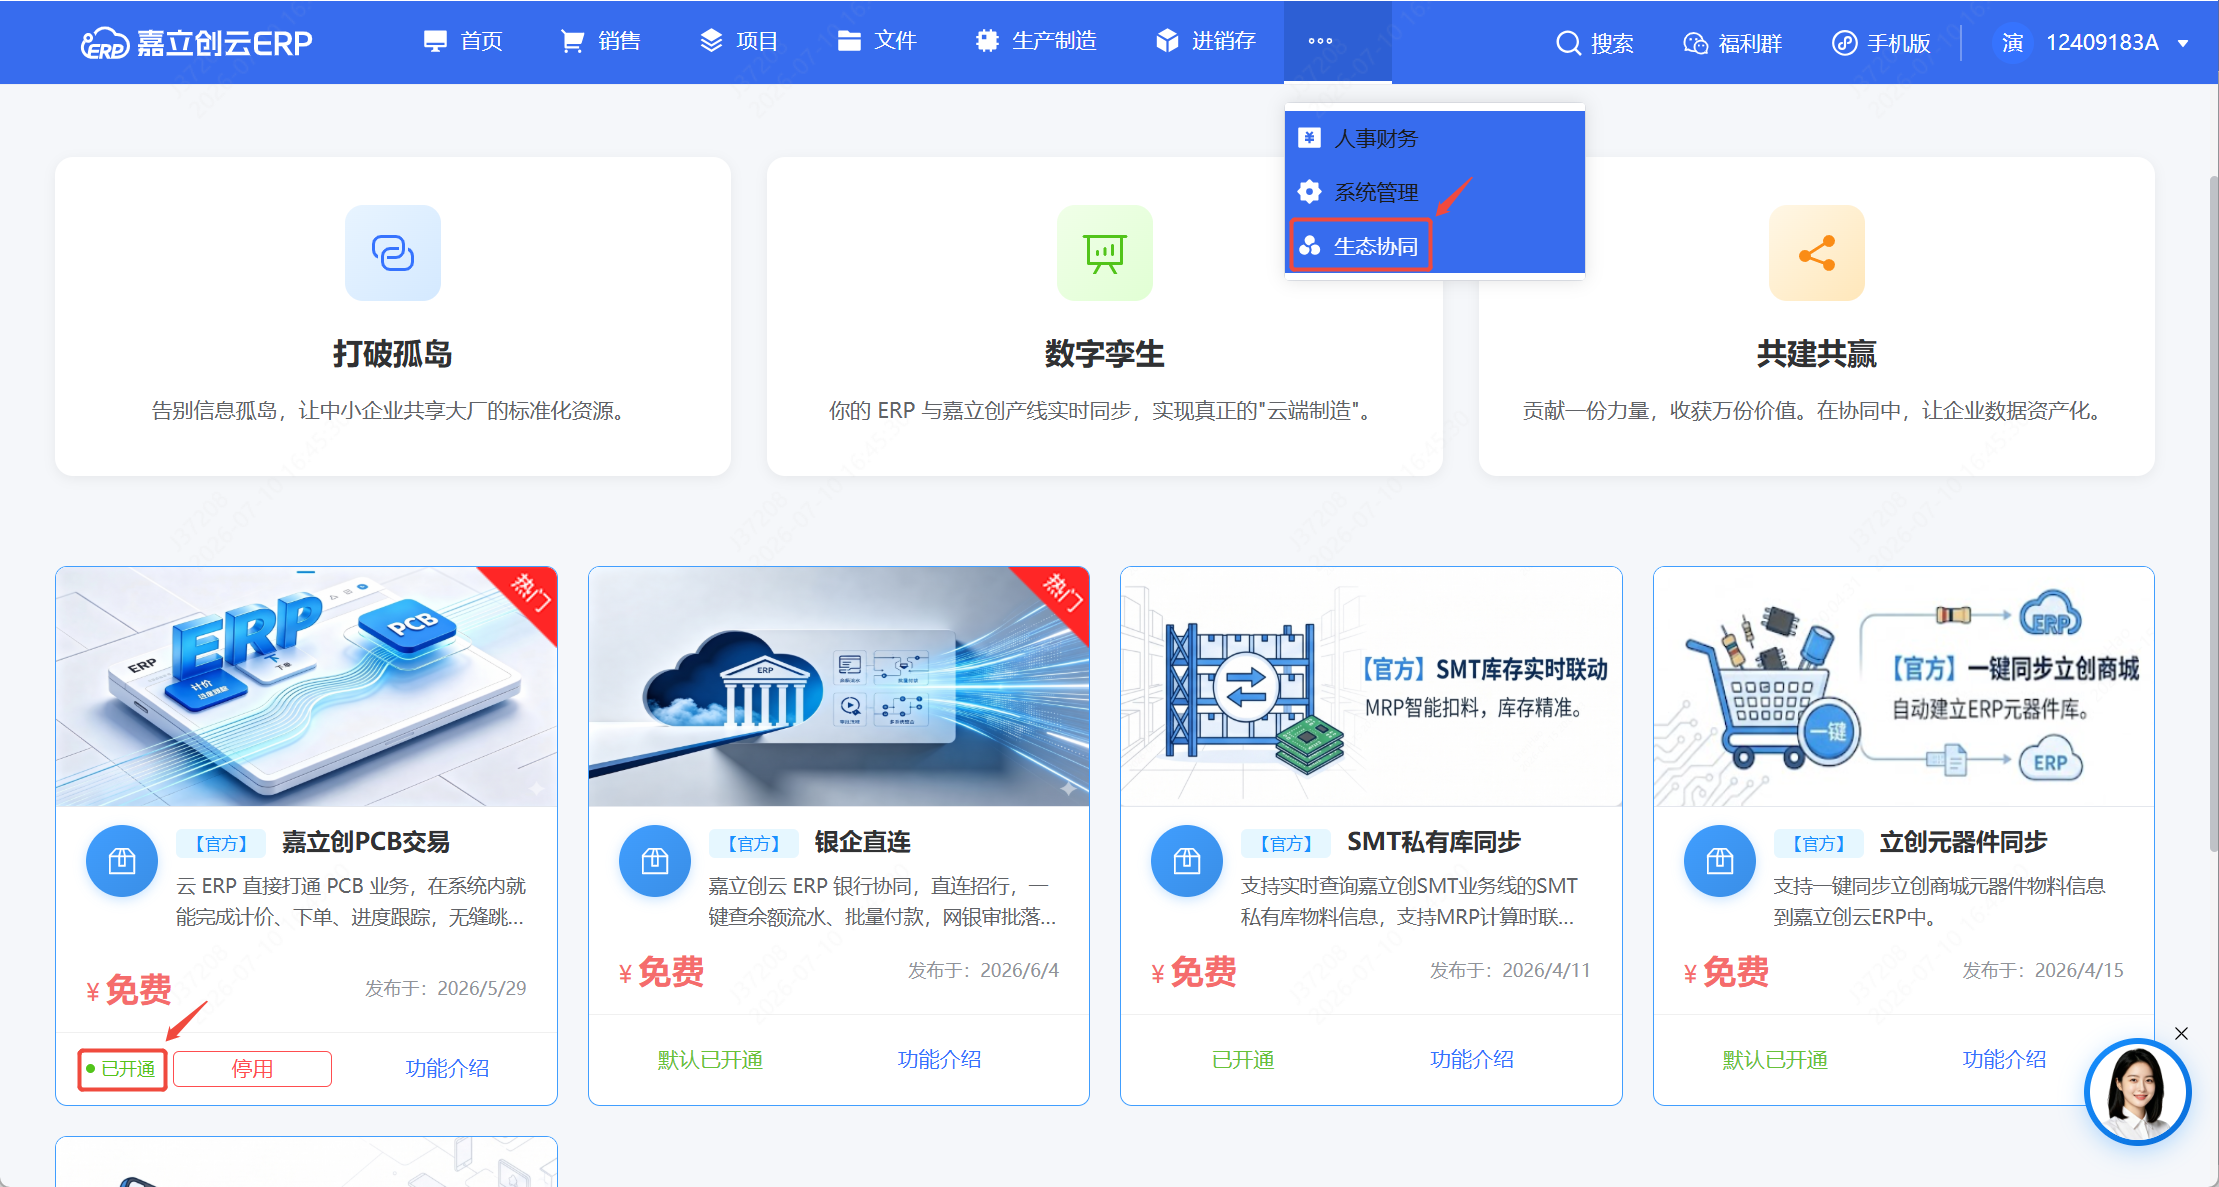The width and height of the screenshot is (2219, 1187).
Task: Click the 嘉立创PCB交易 title
Action: [366, 843]
